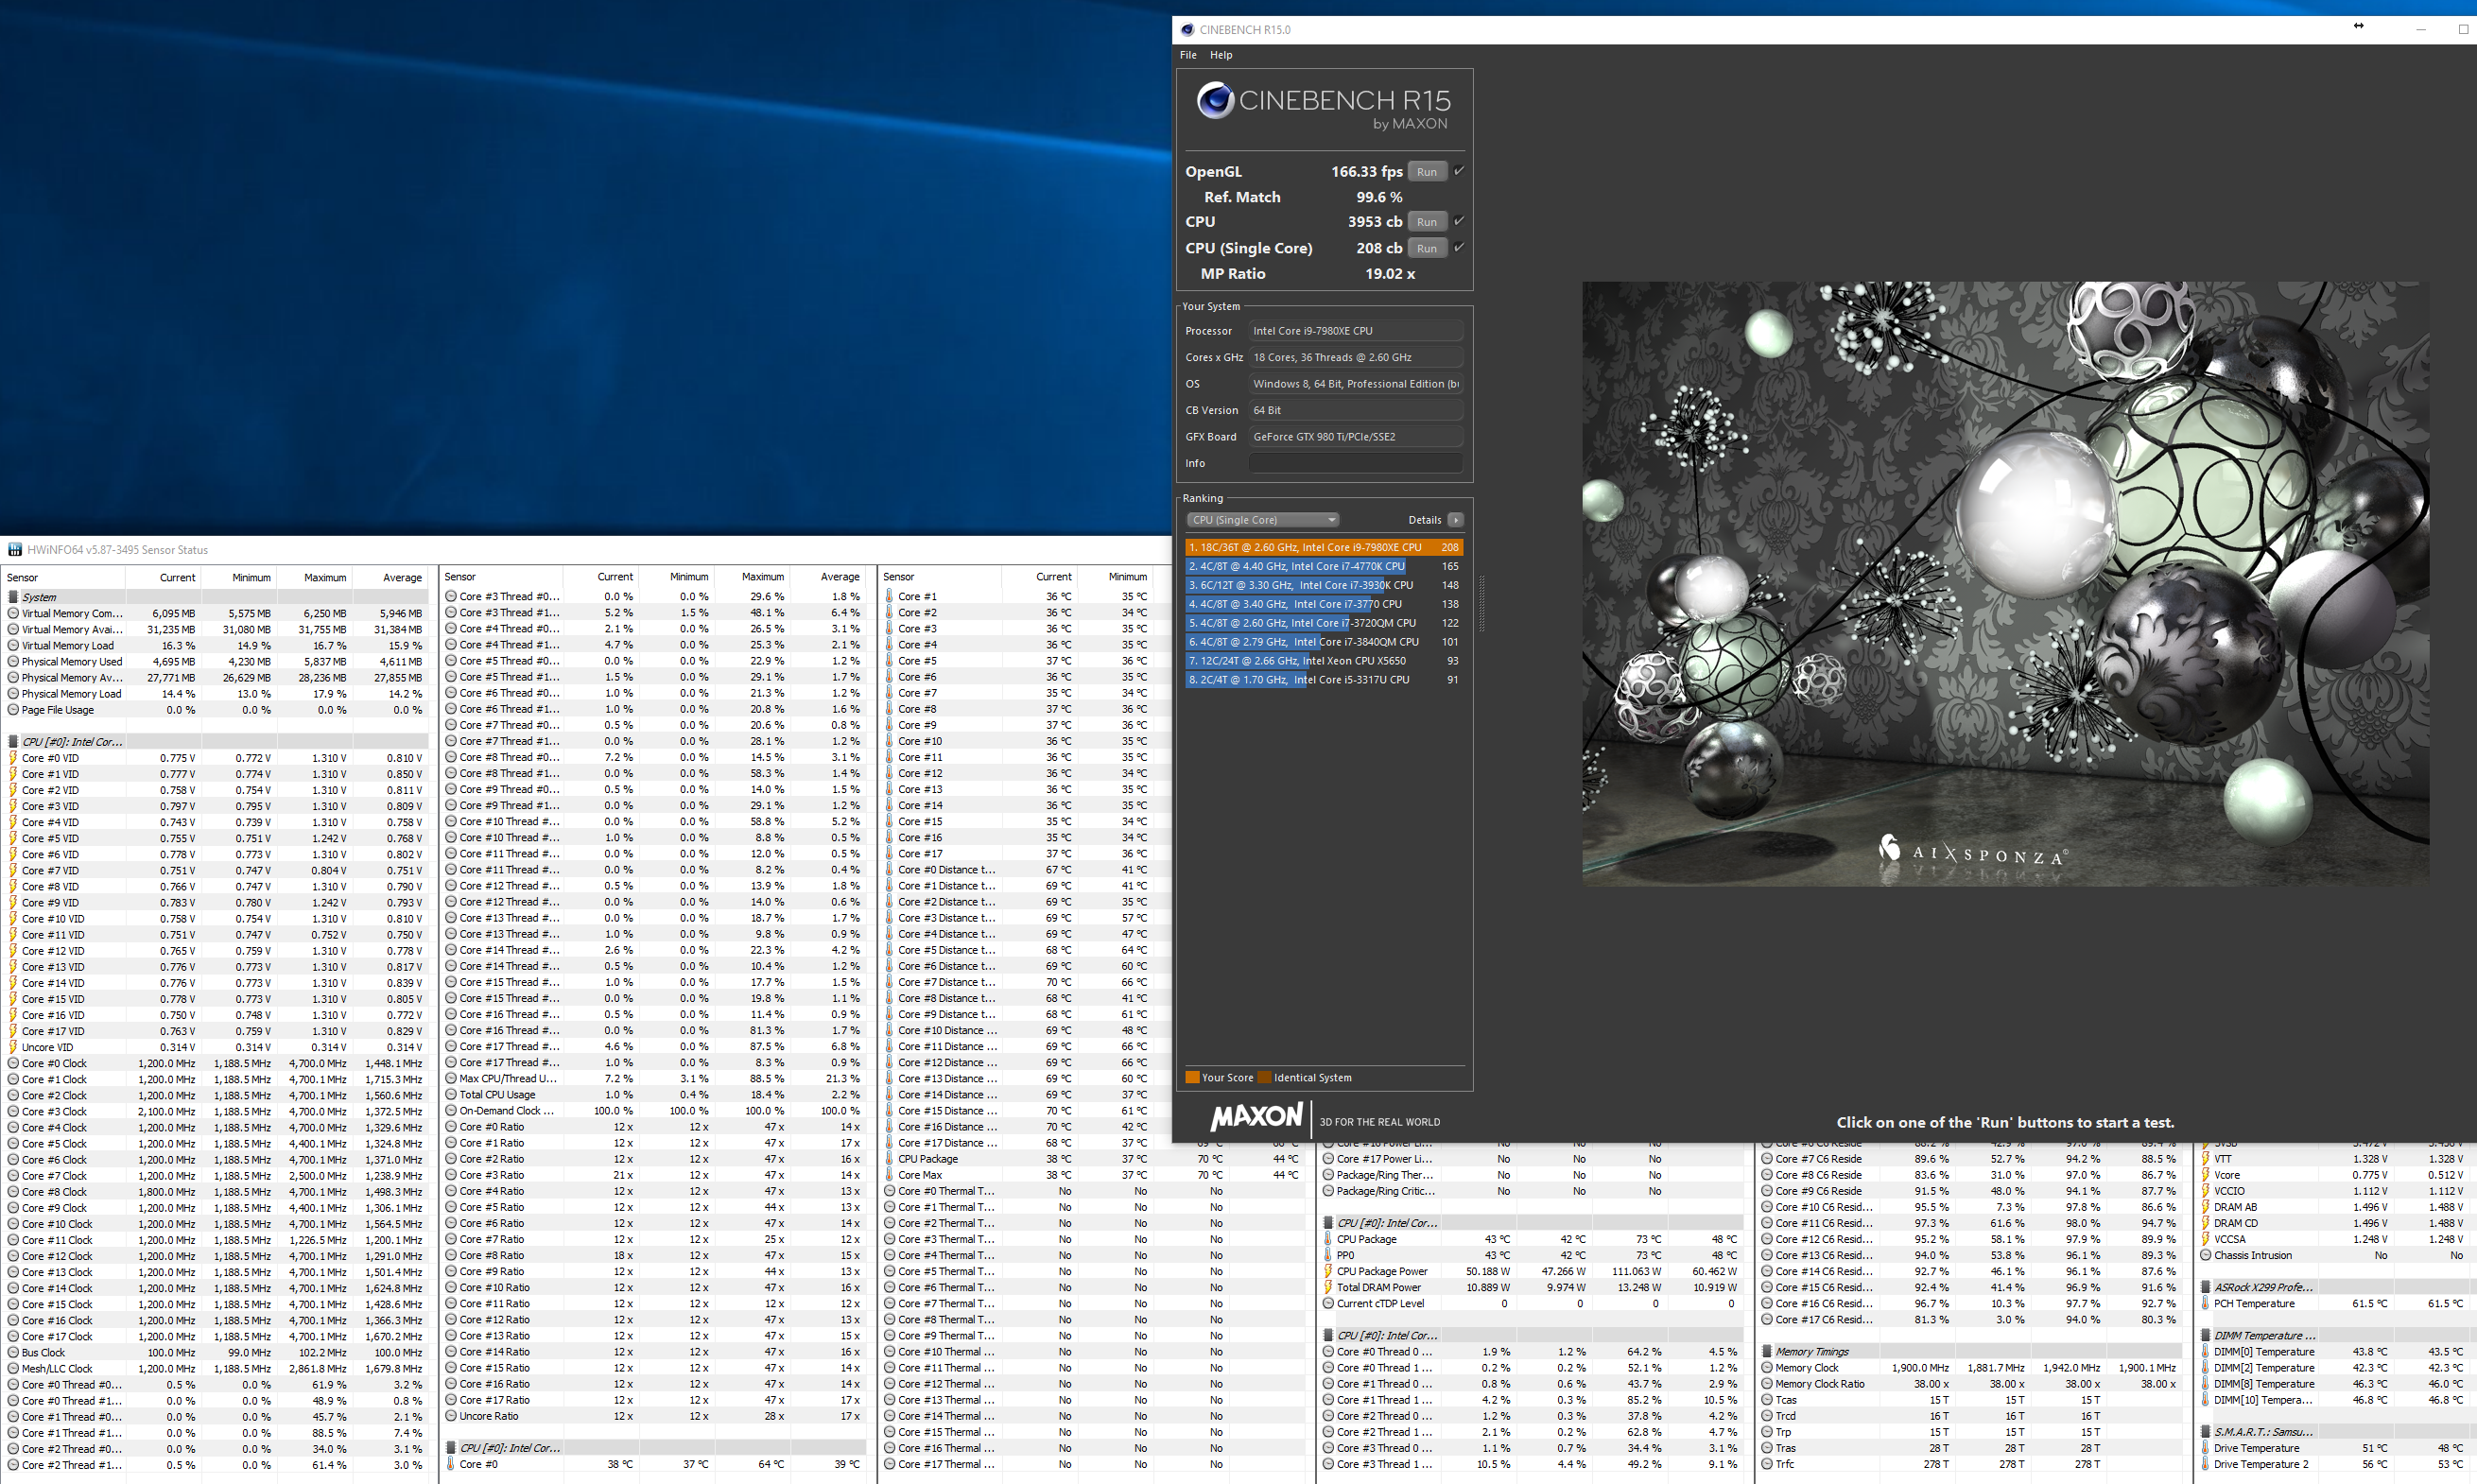The image size is (2477, 1484).
Task: Click the HWiNFO64 window title icon
Action: [14, 550]
